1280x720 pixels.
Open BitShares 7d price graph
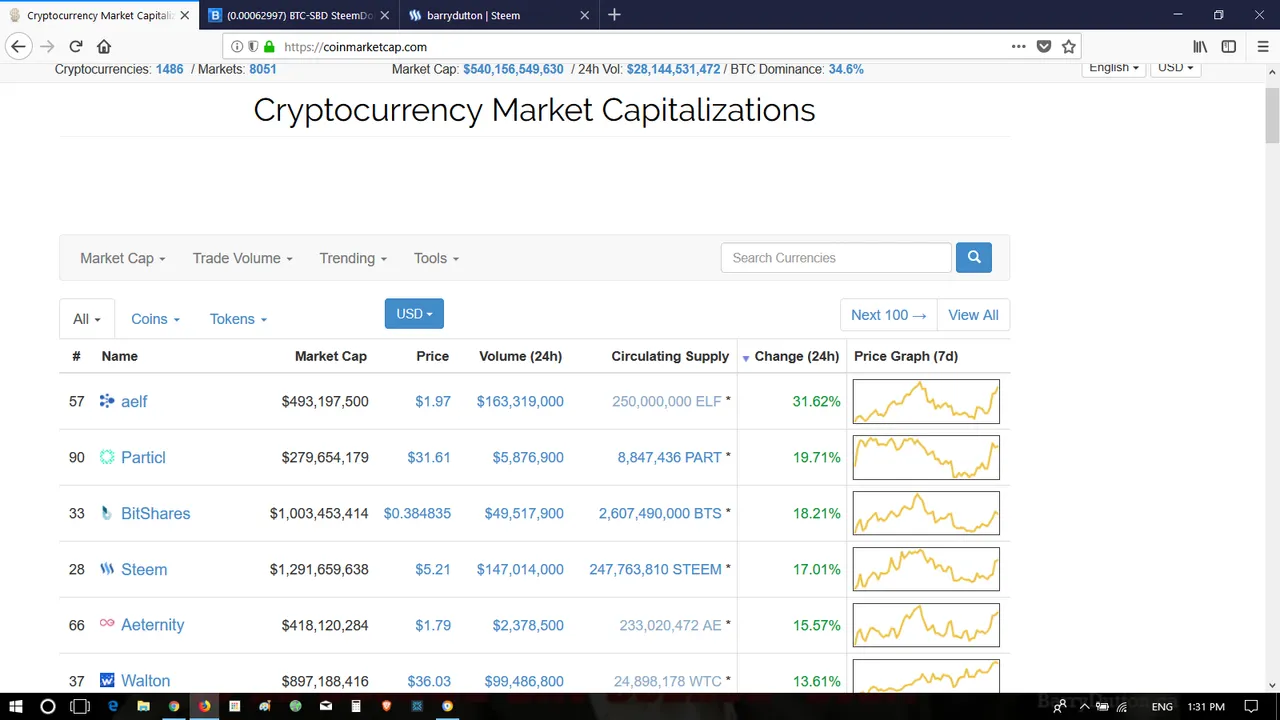click(x=926, y=513)
